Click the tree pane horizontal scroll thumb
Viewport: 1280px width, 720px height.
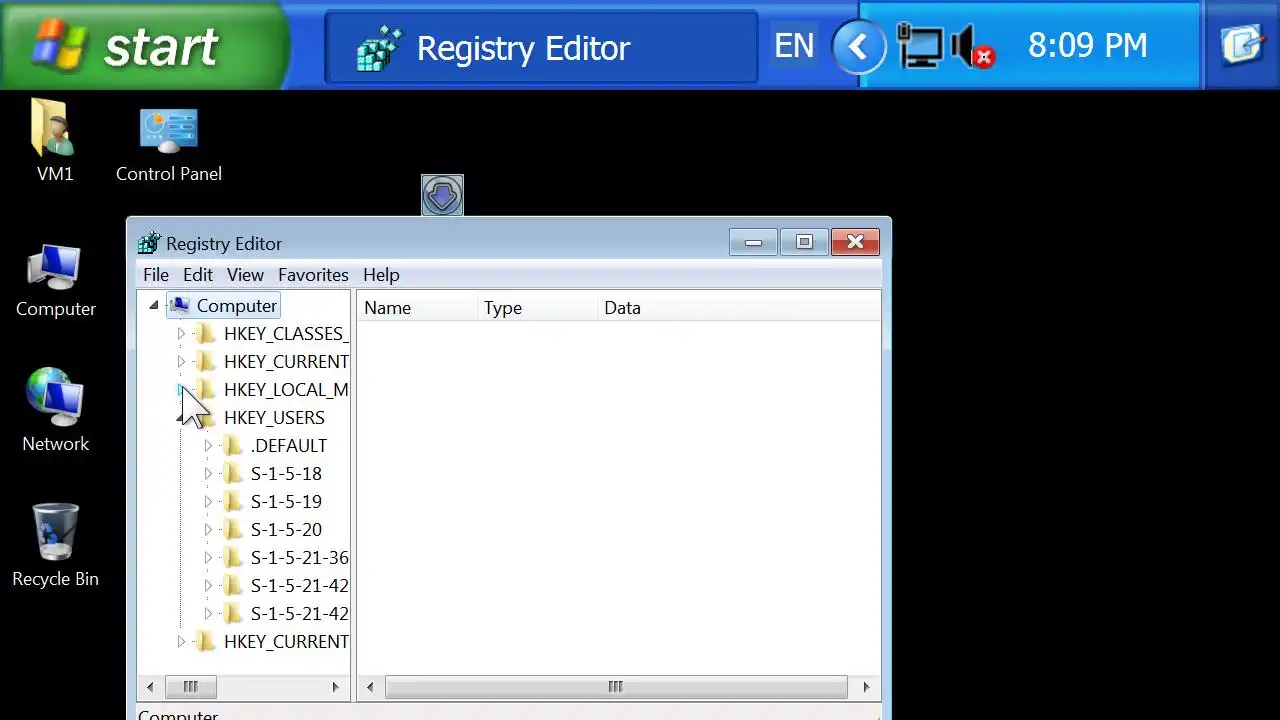tap(190, 687)
